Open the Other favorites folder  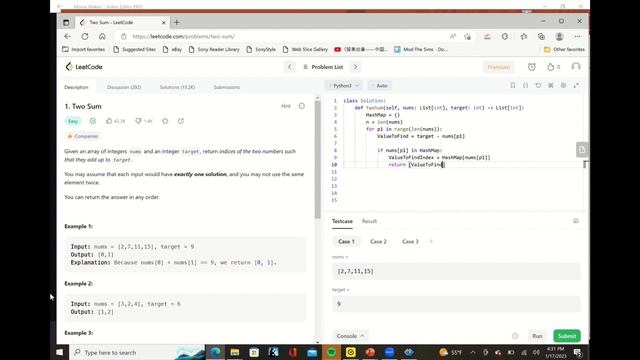pyautogui.click(x=564, y=49)
